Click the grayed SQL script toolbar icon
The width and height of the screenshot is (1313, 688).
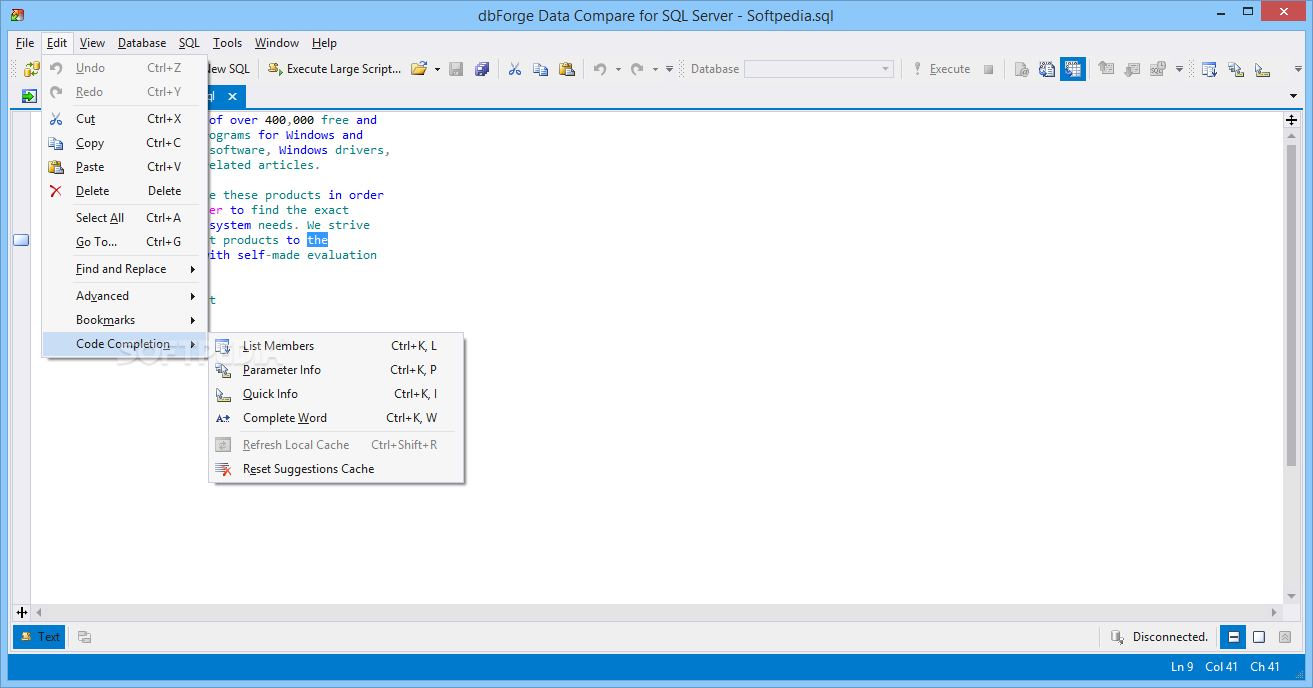[1158, 69]
